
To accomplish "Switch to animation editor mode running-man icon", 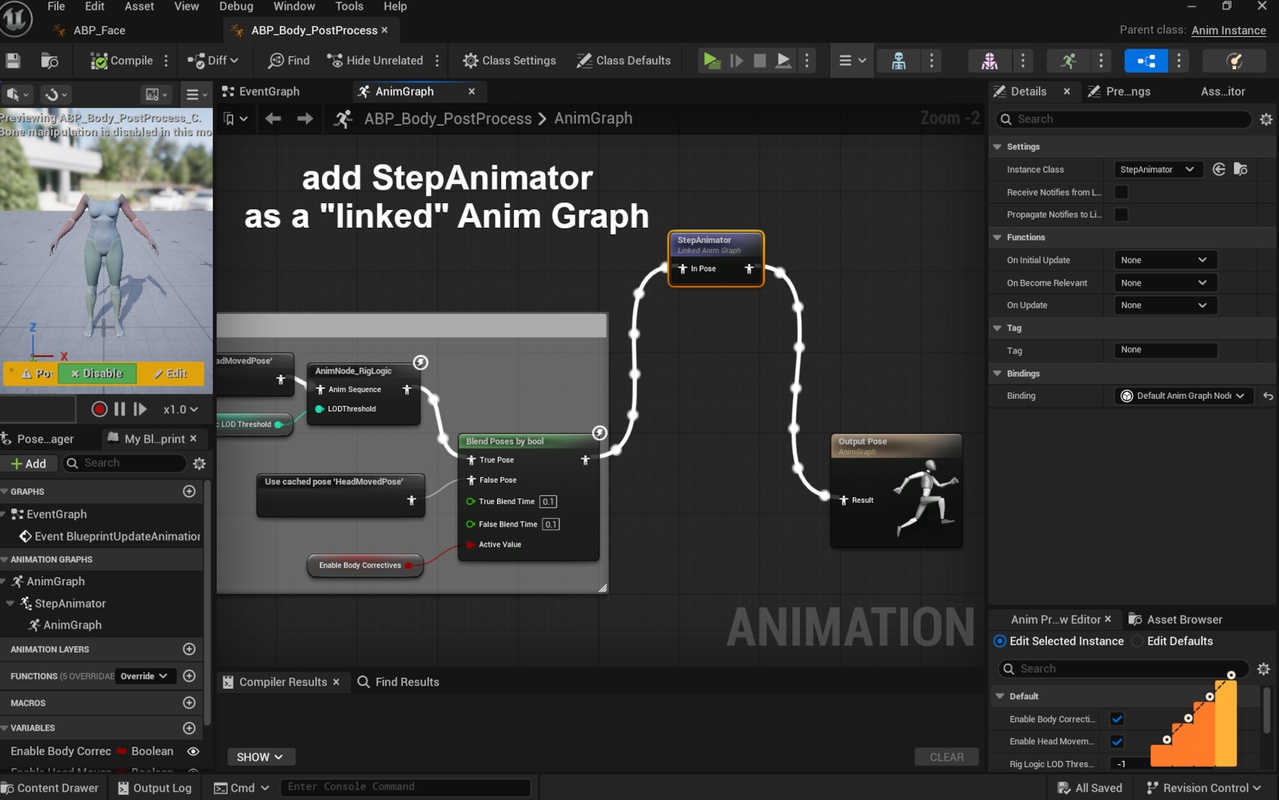I will tap(1069, 61).
